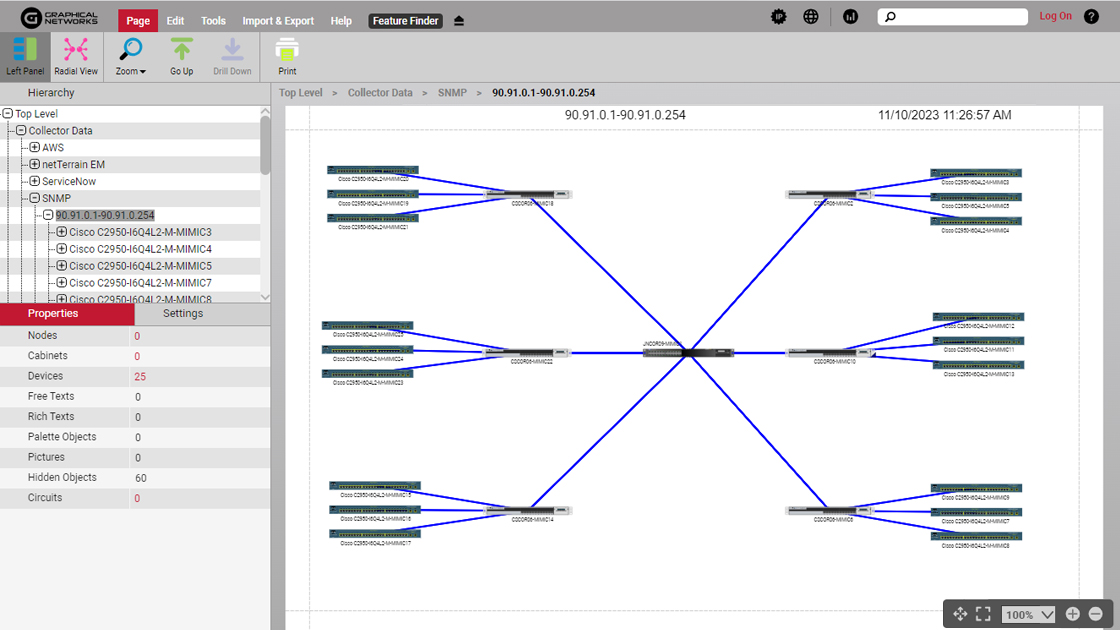This screenshot has width=1120, height=630.
Task: Click the fit-to-screen icon in zoom bar
Action: click(982, 614)
